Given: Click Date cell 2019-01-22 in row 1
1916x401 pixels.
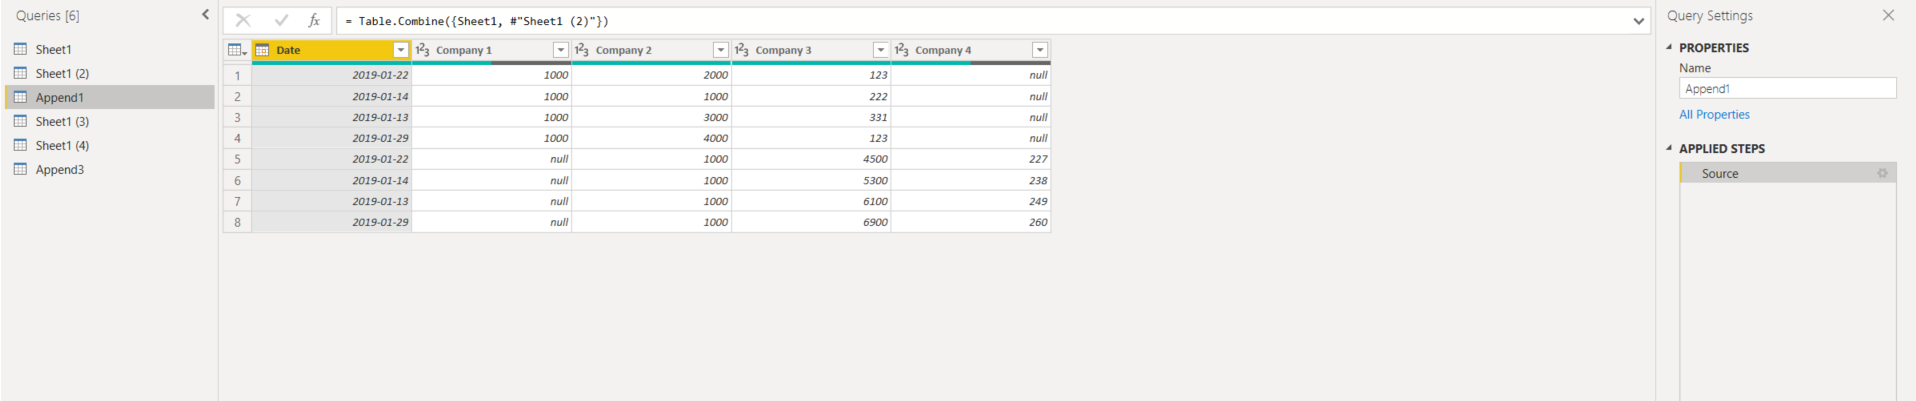Looking at the screenshot, I should point(332,75).
